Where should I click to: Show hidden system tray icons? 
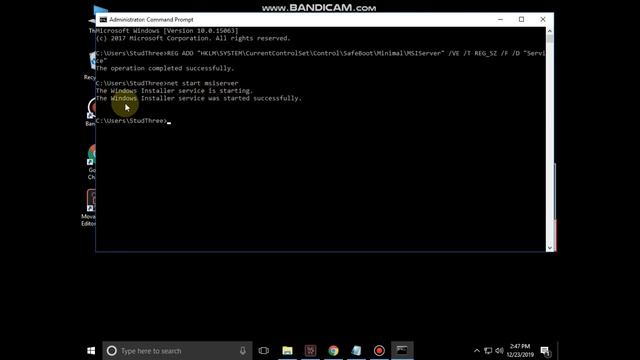(x=477, y=351)
